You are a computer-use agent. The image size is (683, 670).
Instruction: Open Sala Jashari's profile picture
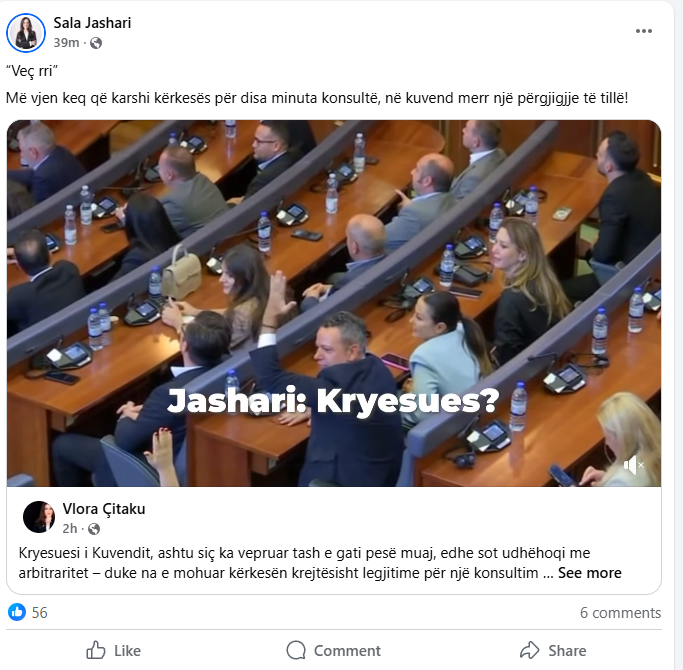(x=26, y=33)
